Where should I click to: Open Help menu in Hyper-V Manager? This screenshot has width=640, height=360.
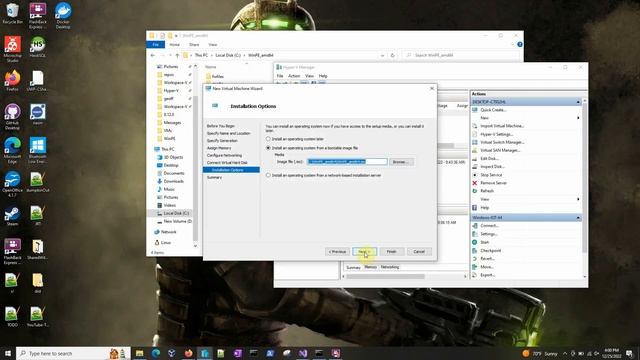point(323,76)
